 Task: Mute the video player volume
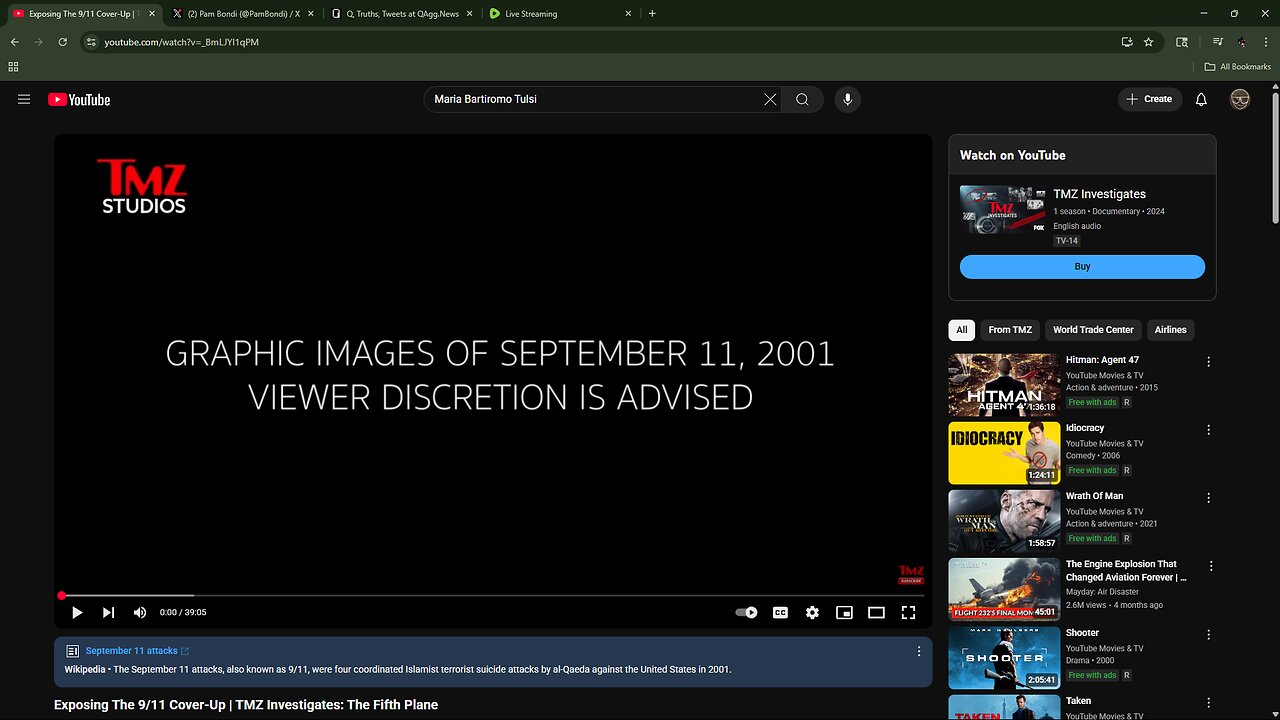[x=140, y=612]
